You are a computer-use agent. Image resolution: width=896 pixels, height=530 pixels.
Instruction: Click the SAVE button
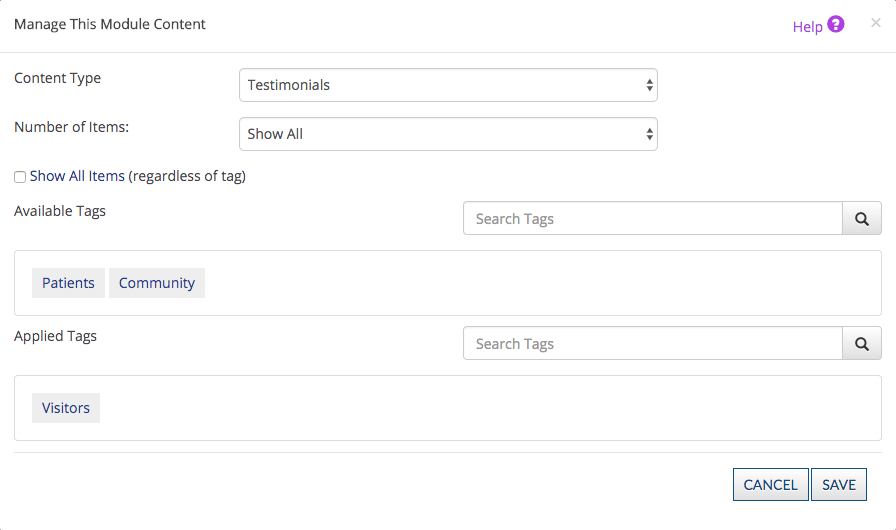point(839,484)
